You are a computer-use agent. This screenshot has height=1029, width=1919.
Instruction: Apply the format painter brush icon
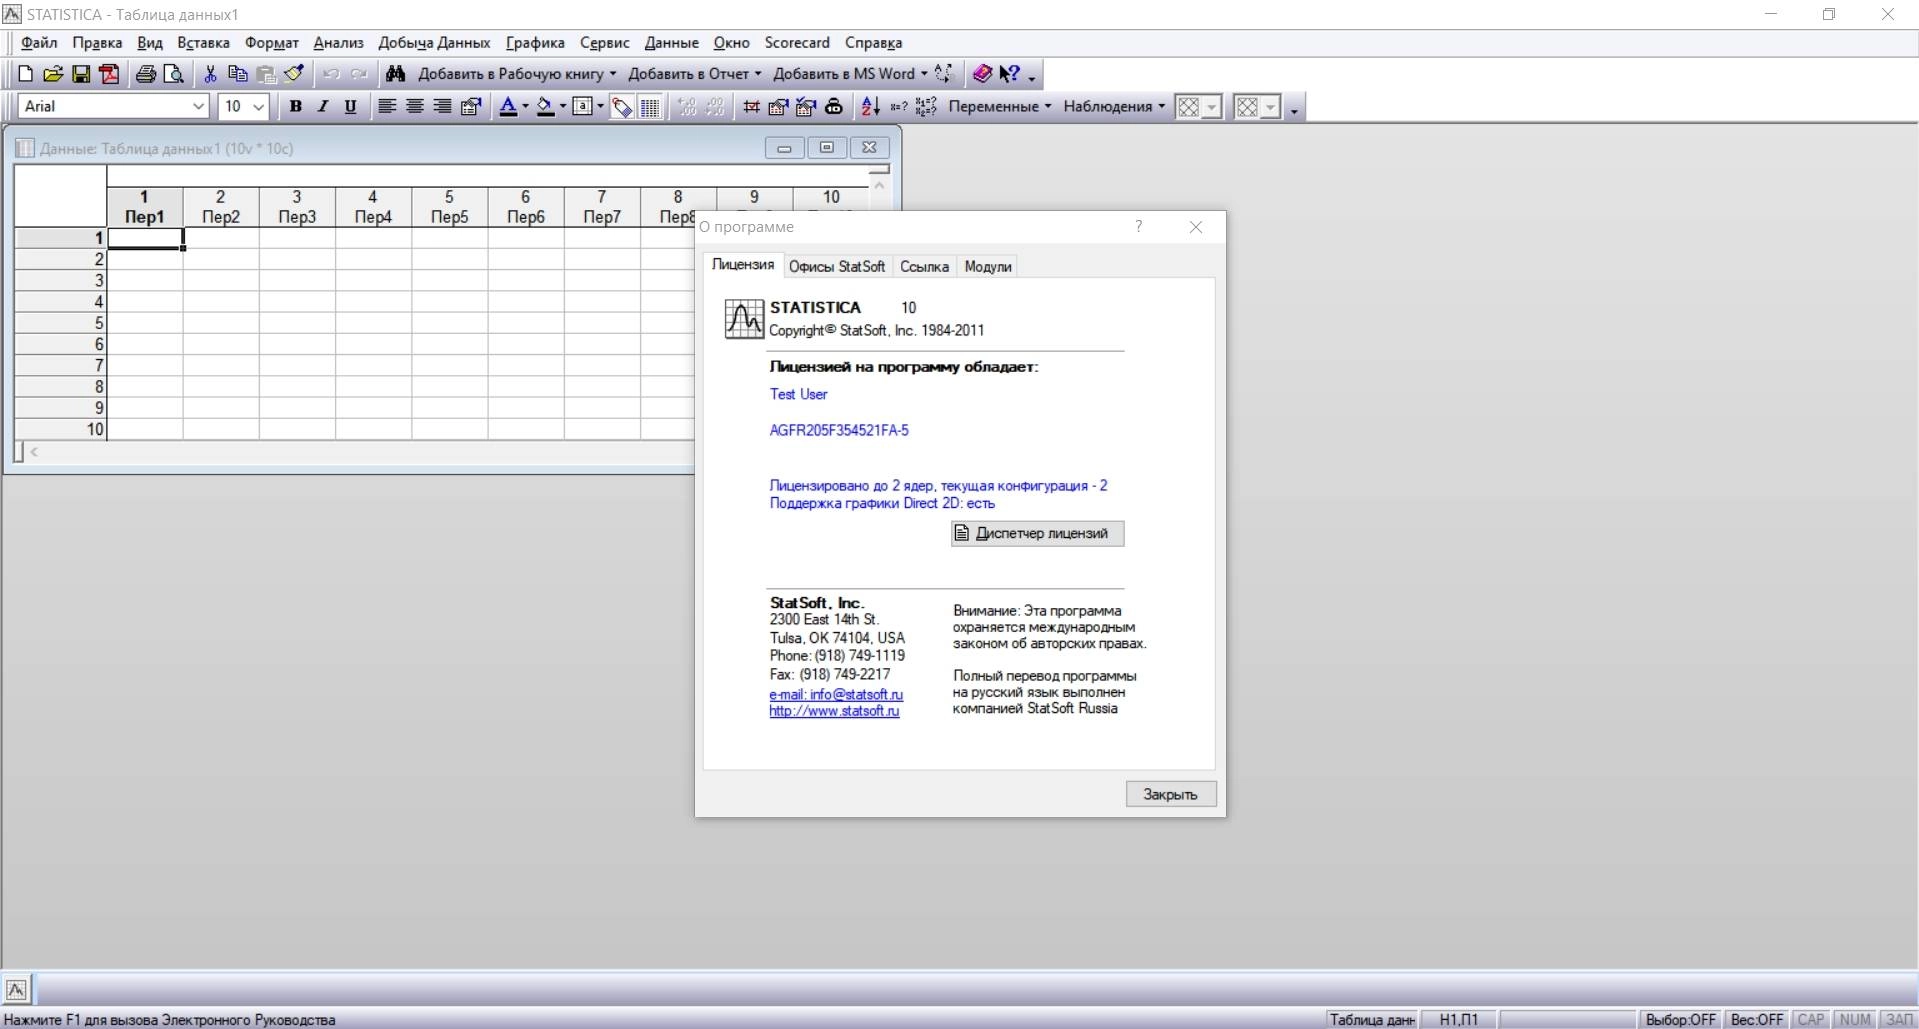tap(294, 74)
